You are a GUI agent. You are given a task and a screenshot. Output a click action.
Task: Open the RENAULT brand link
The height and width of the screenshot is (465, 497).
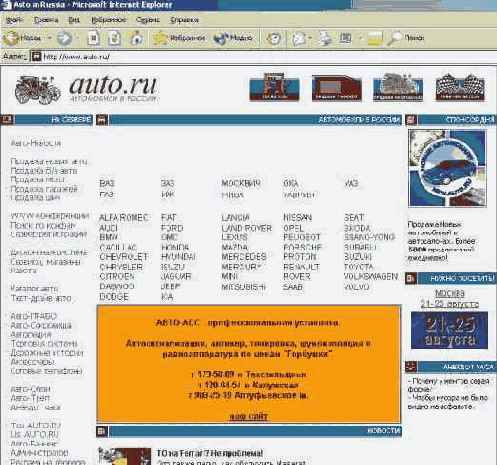(301, 267)
